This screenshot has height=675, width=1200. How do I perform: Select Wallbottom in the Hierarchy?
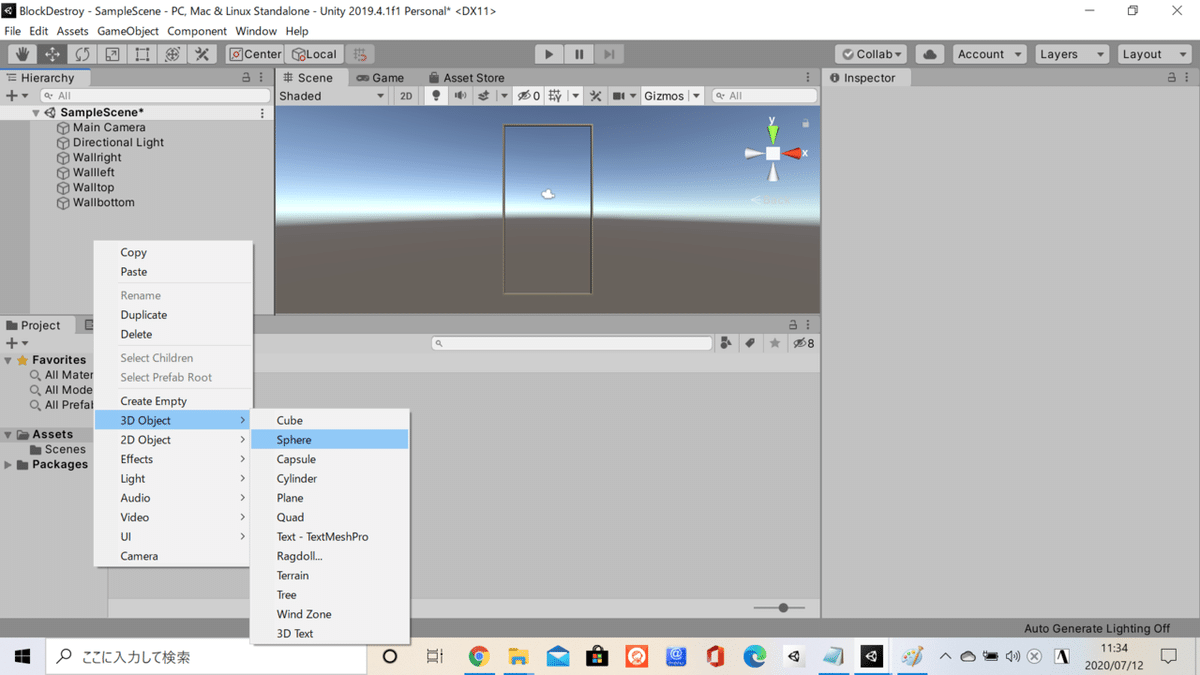coord(103,203)
